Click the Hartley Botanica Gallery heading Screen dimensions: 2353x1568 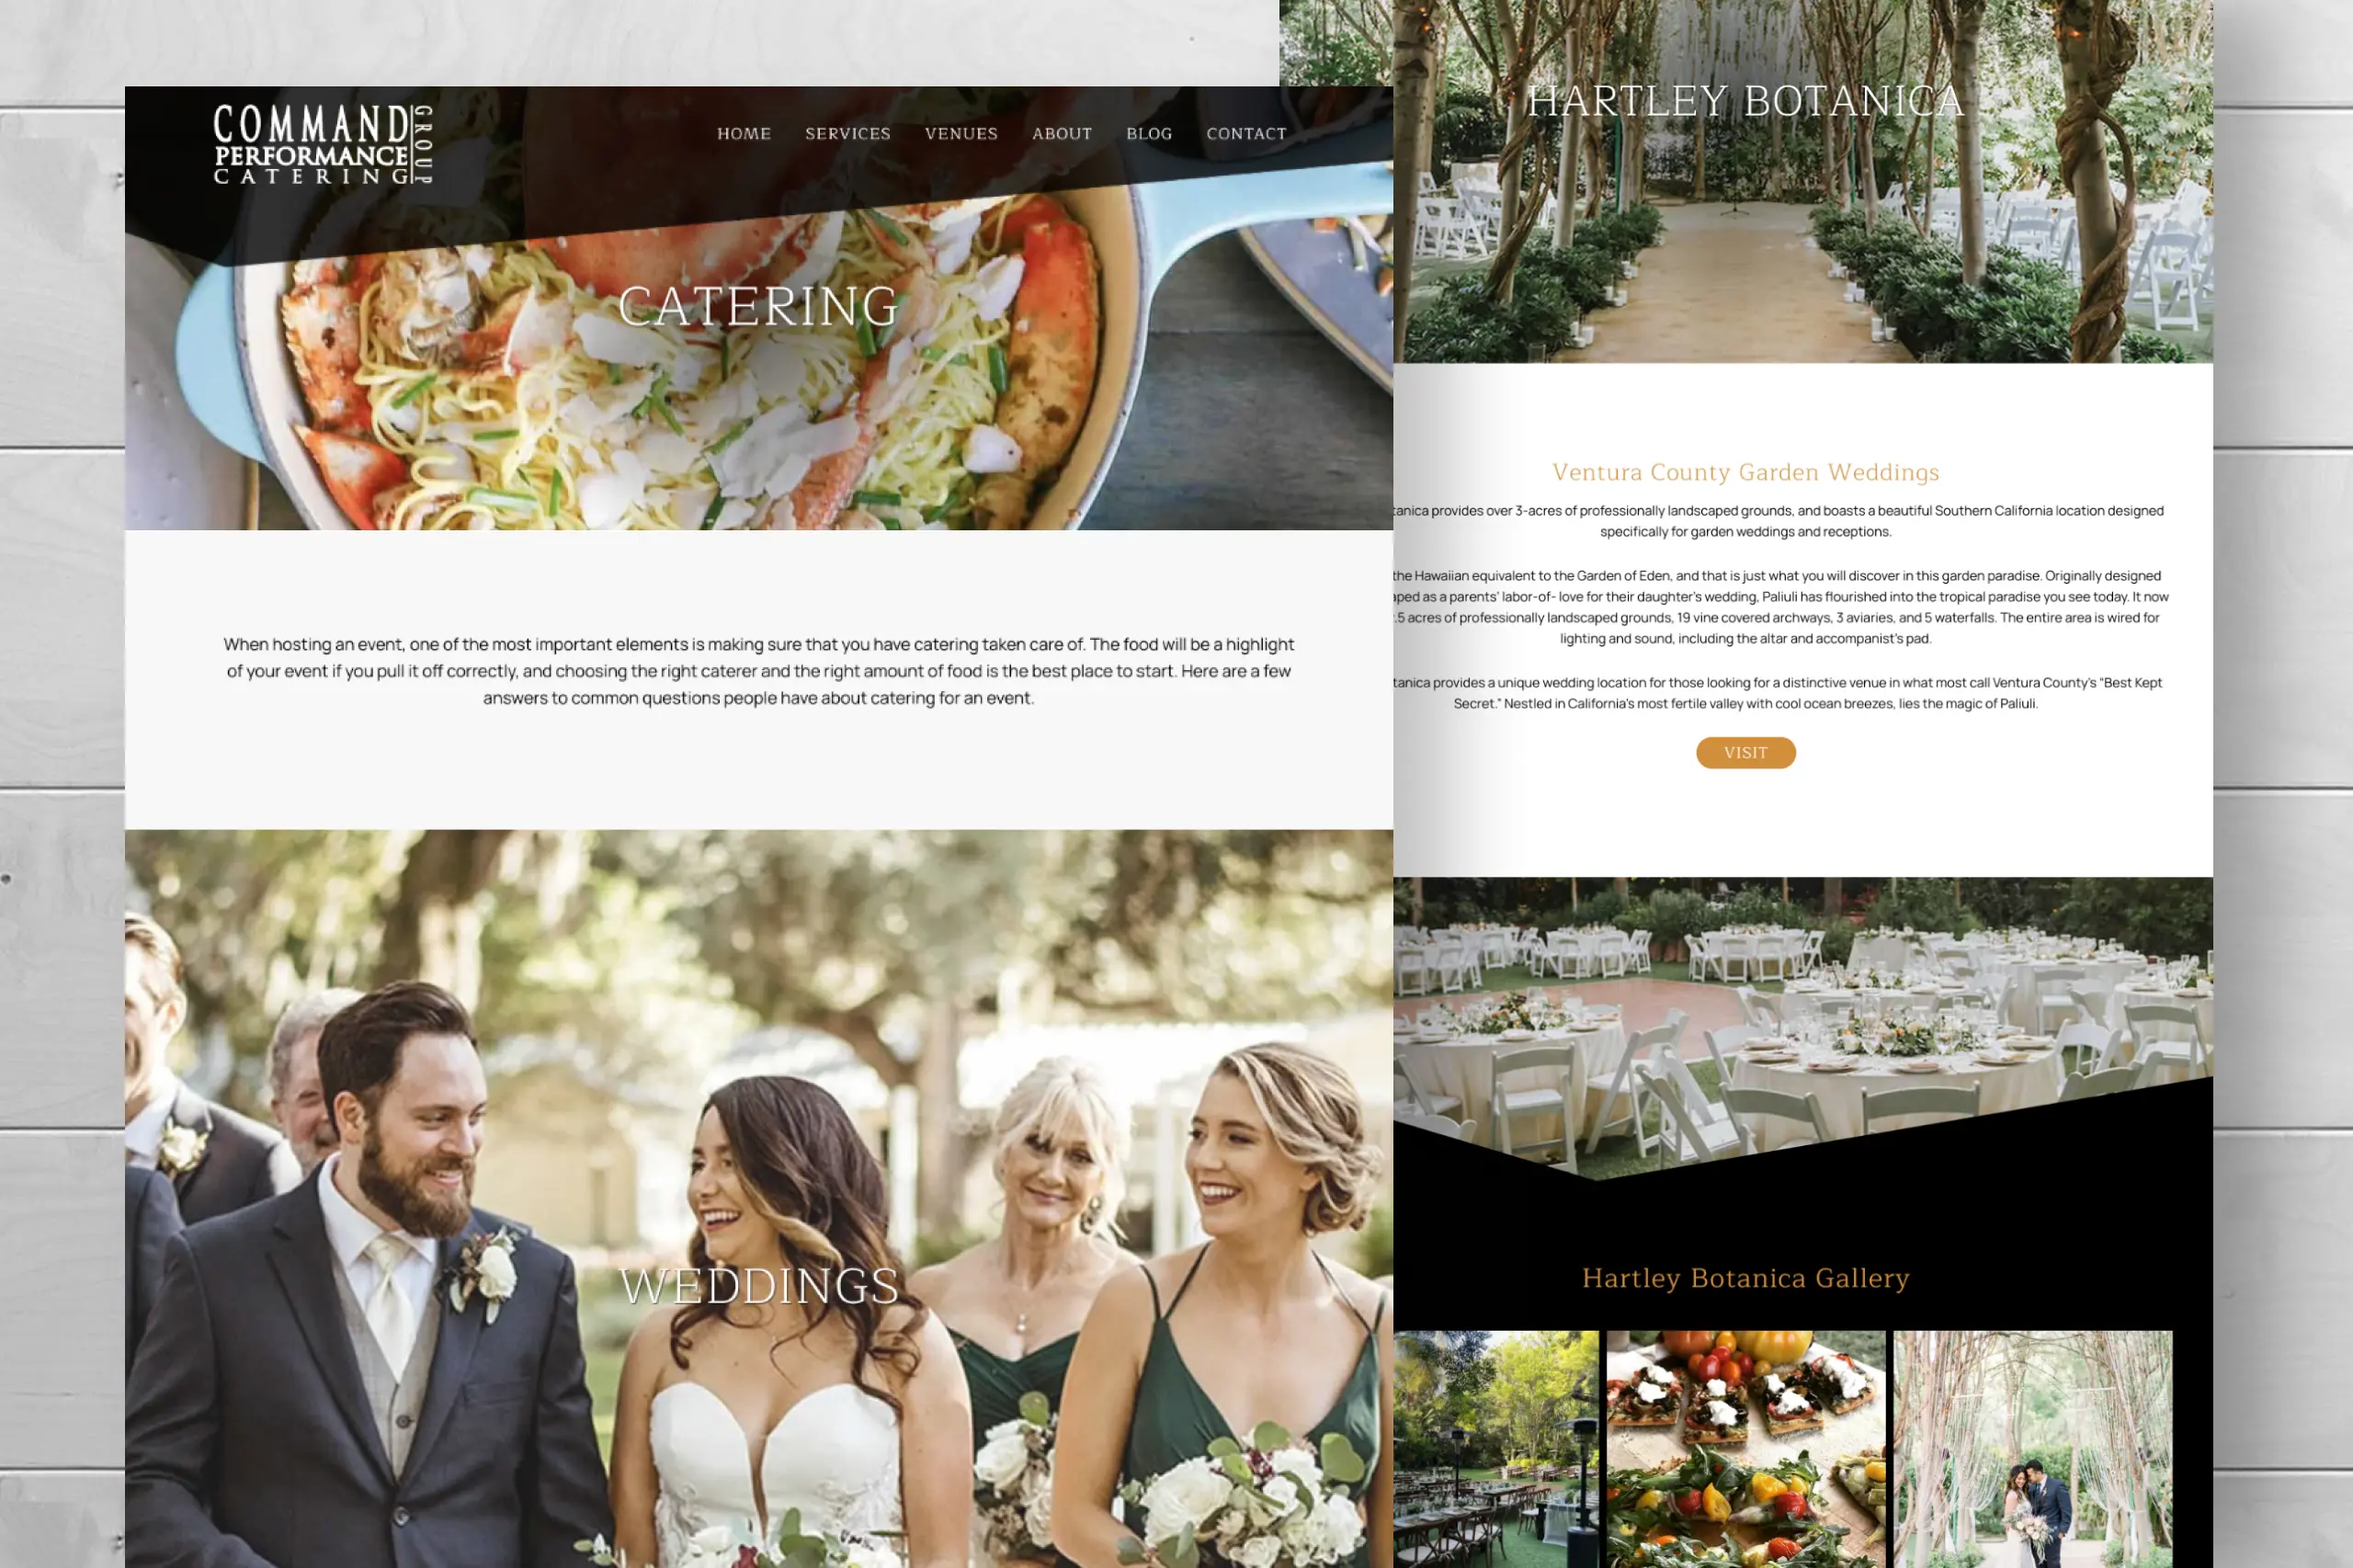[1746, 1279]
